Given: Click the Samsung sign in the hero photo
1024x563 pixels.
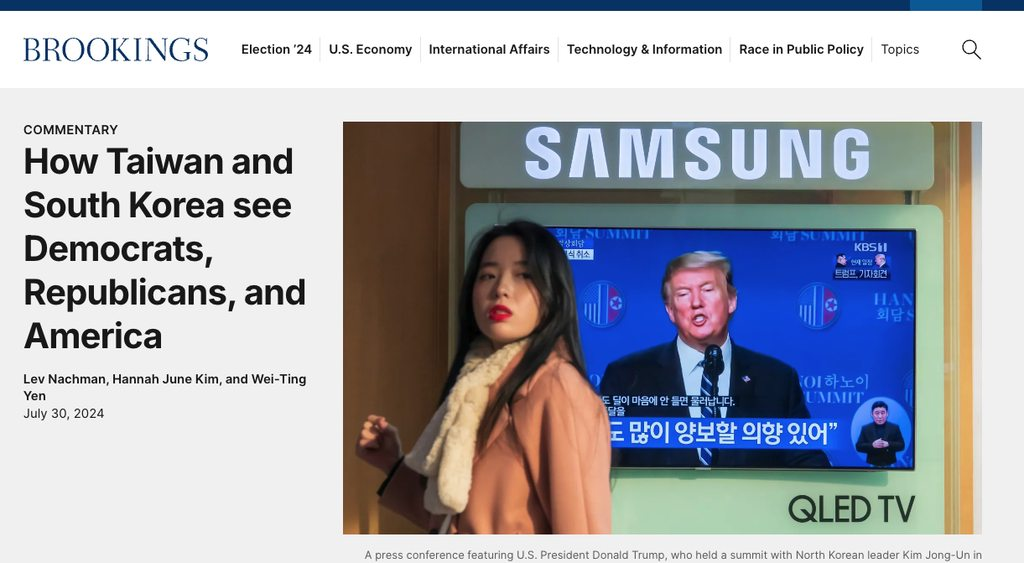Looking at the screenshot, I should click(697, 154).
